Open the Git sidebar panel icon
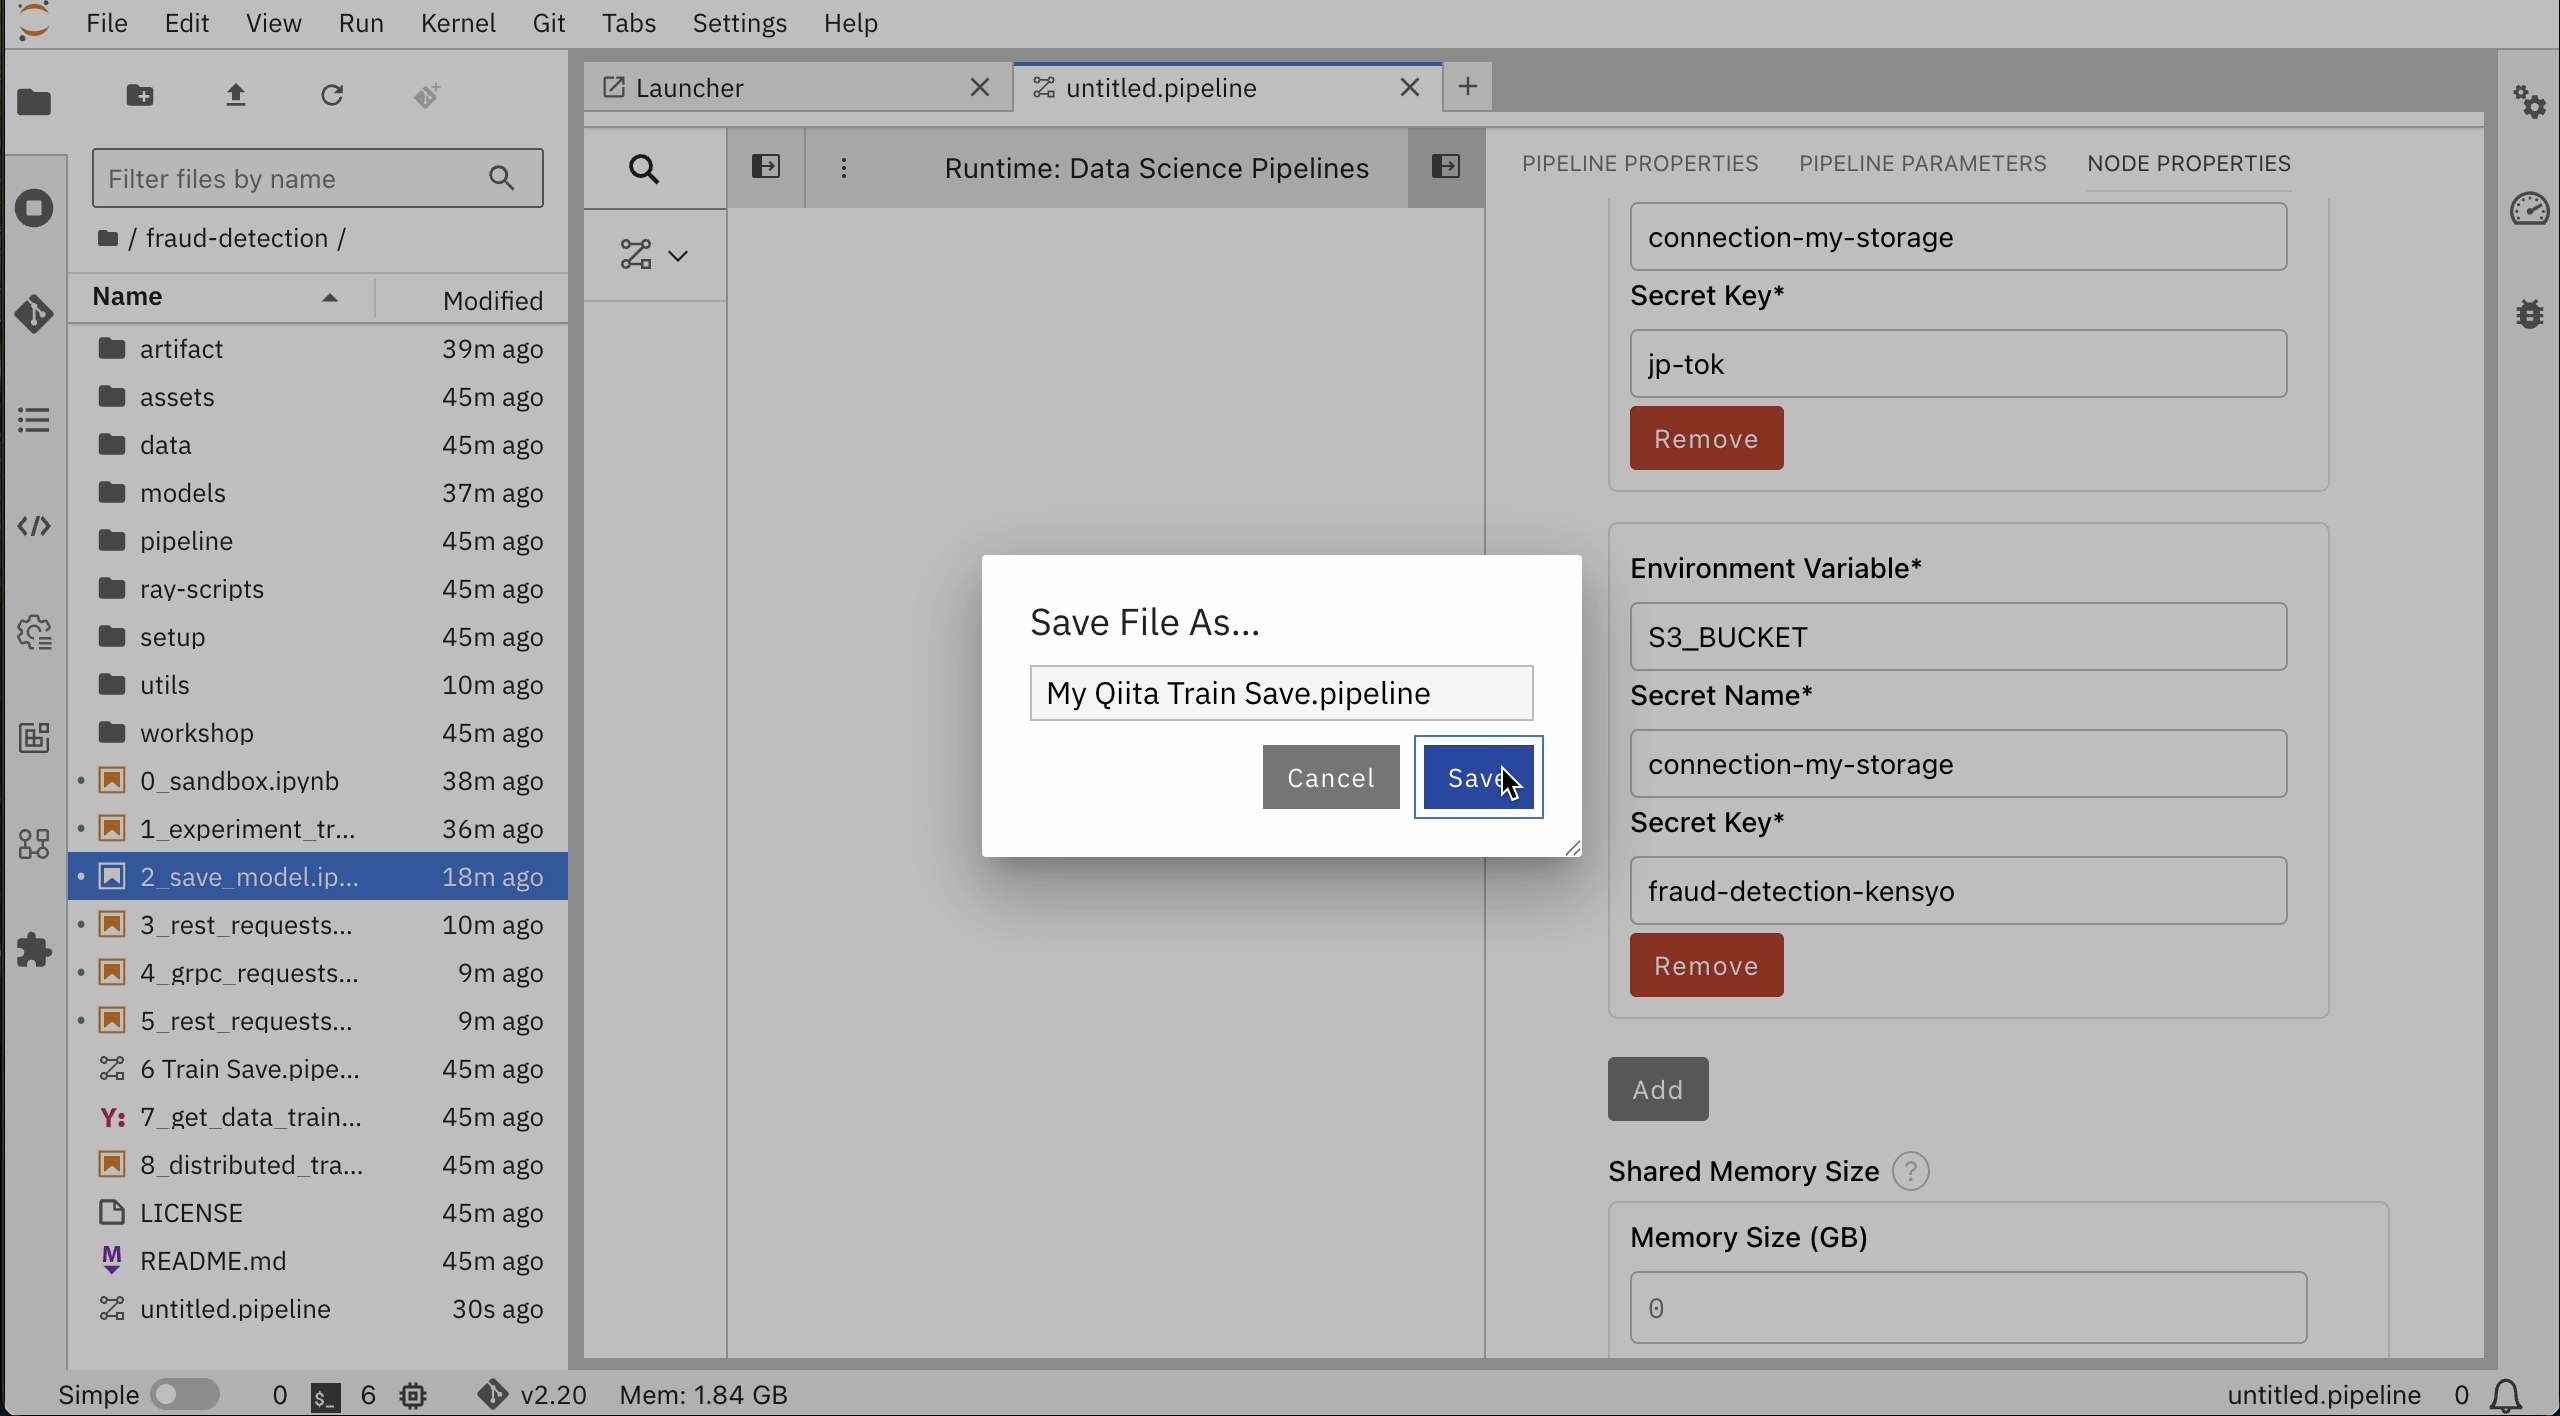Screen dimensions: 2560x1416 point(34,314)
